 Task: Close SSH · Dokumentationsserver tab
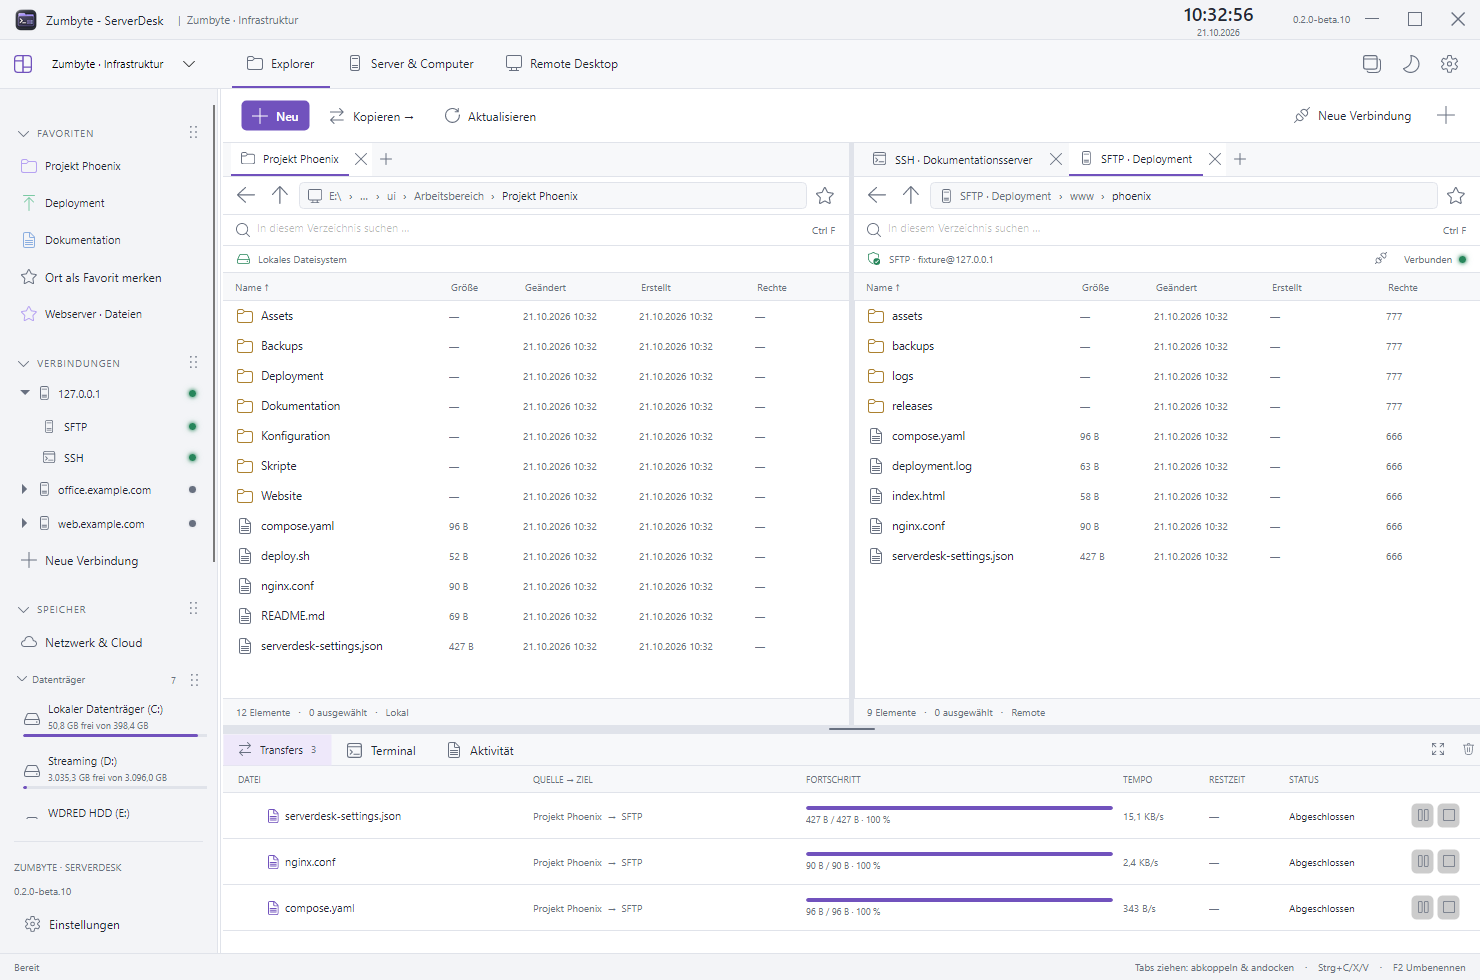(1055, 159)
